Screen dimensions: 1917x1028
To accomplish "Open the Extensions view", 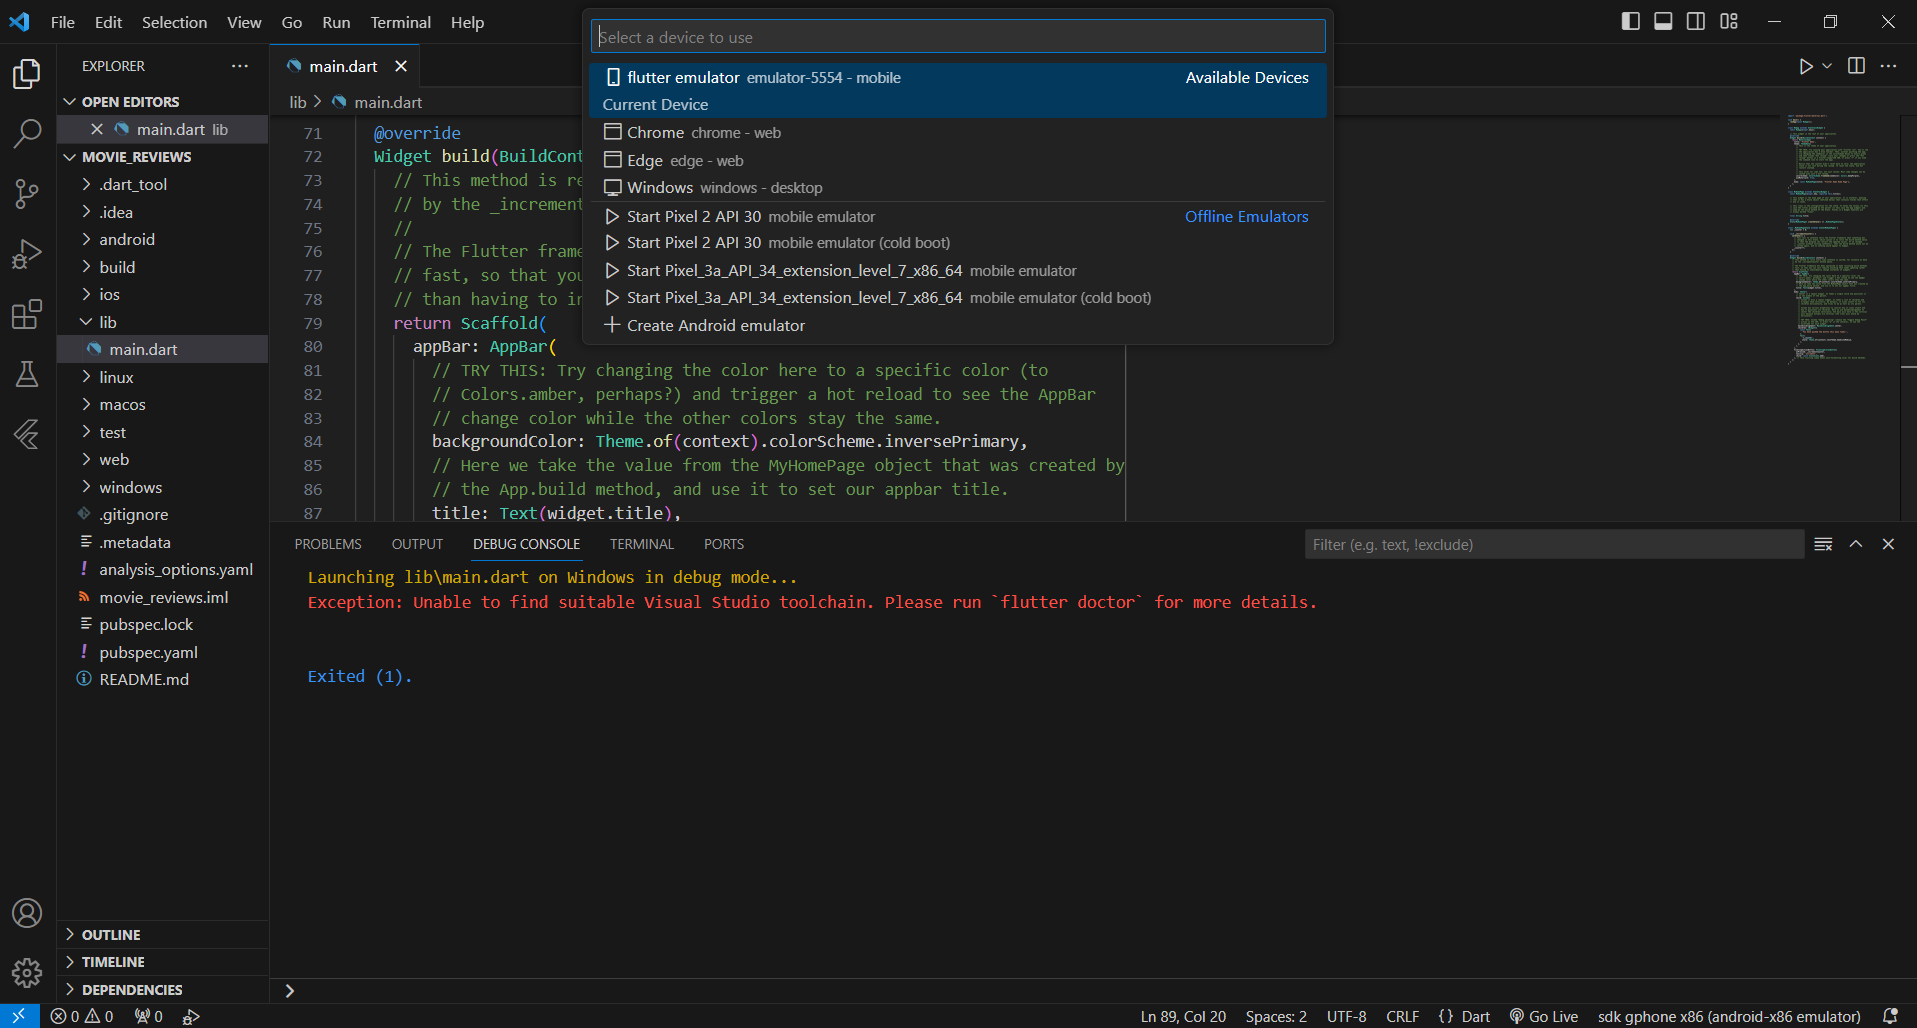I will click(x=27, y=314).
